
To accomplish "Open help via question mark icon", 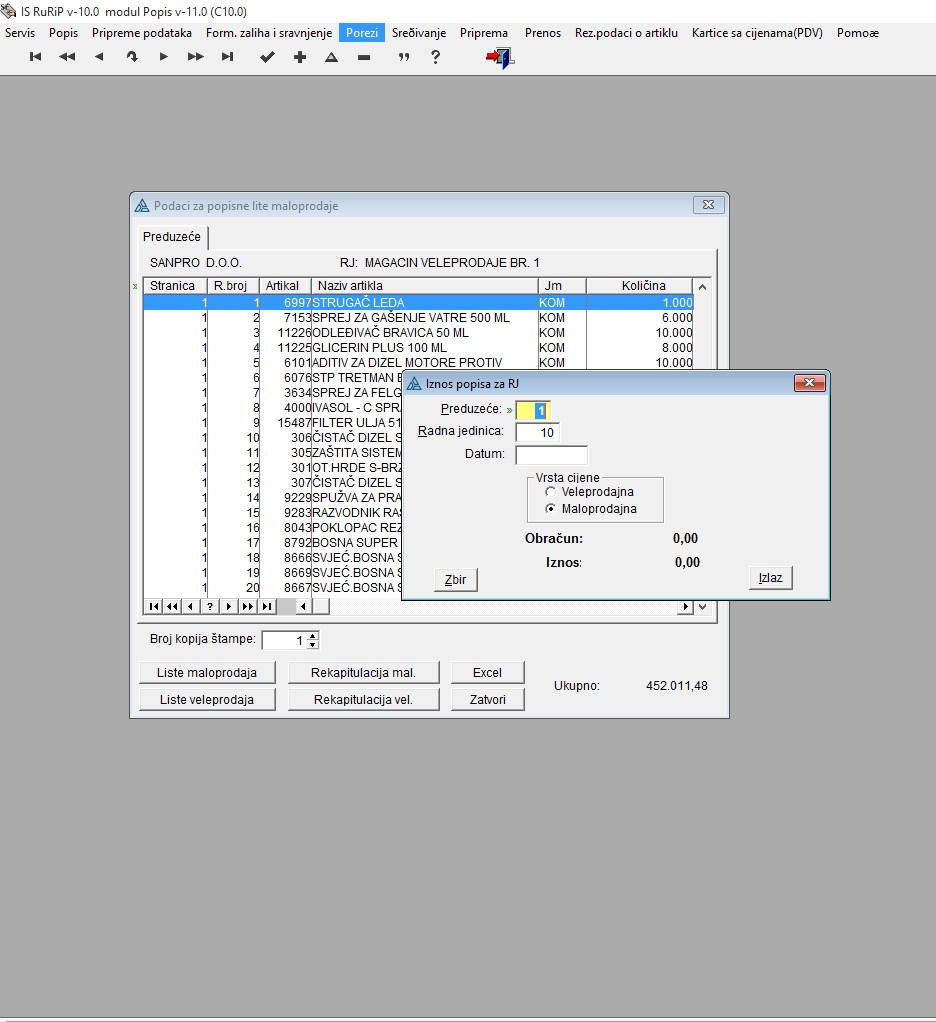I will (x=435, y=58).
